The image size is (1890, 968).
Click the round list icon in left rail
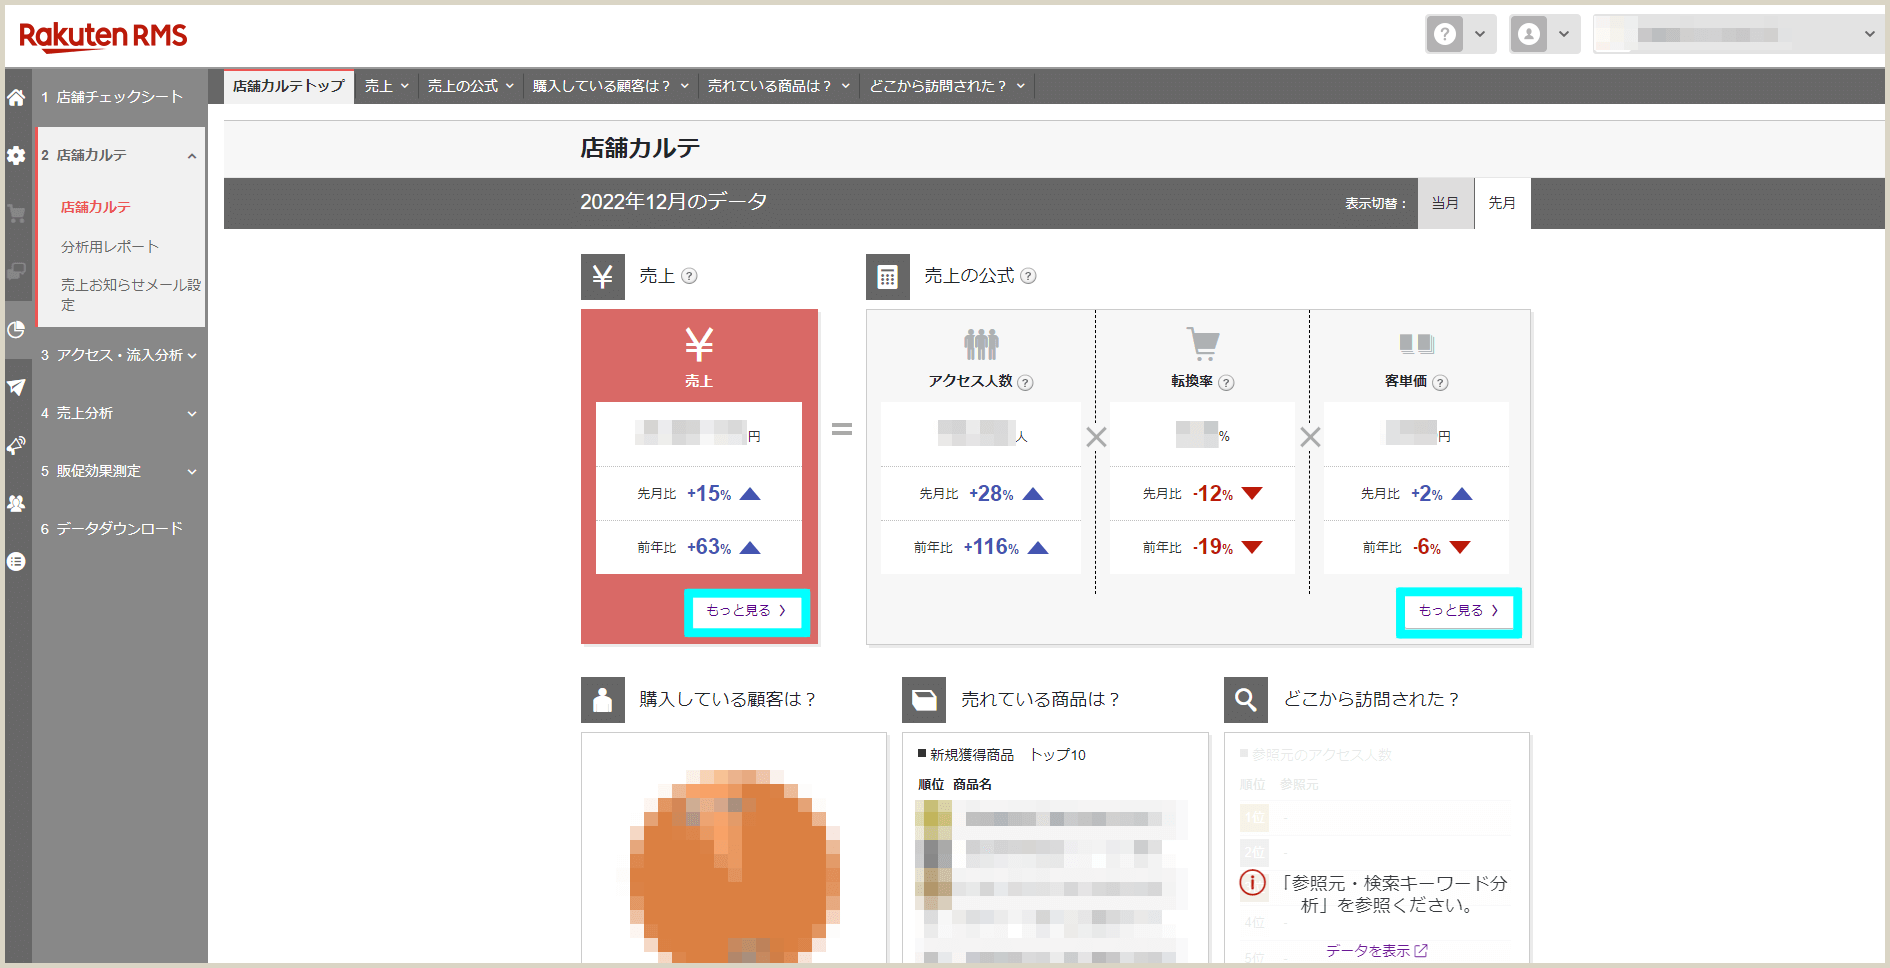(x=16, y=562)
